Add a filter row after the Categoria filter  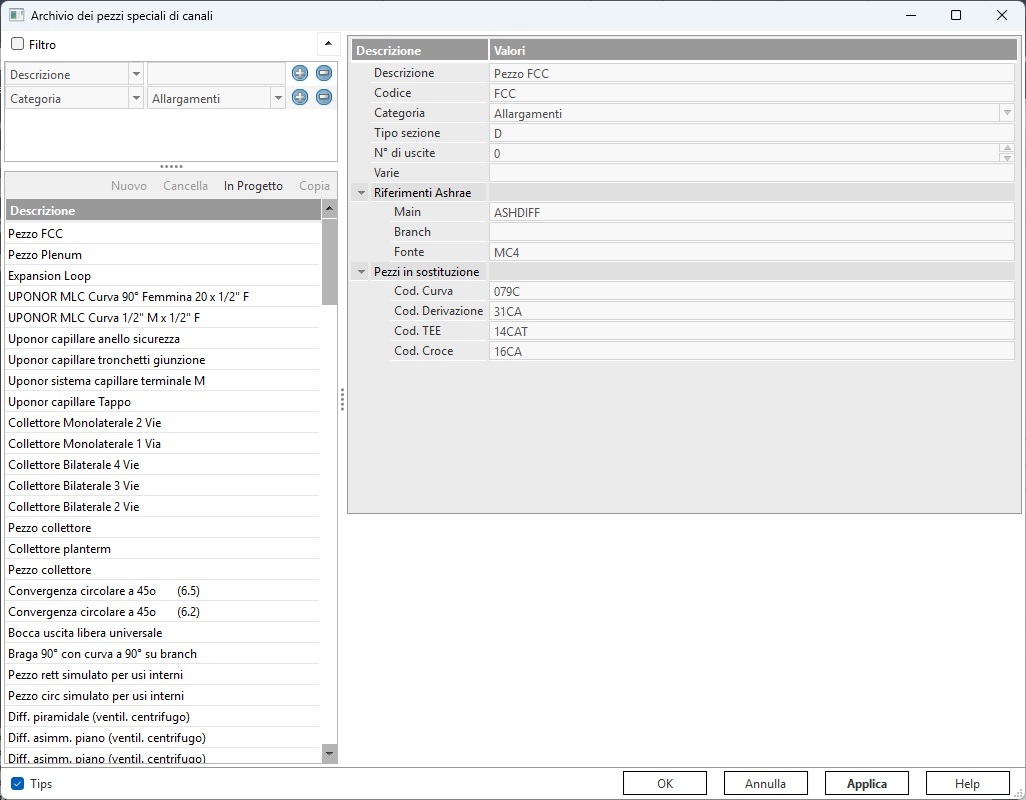[x=299, y=97]
